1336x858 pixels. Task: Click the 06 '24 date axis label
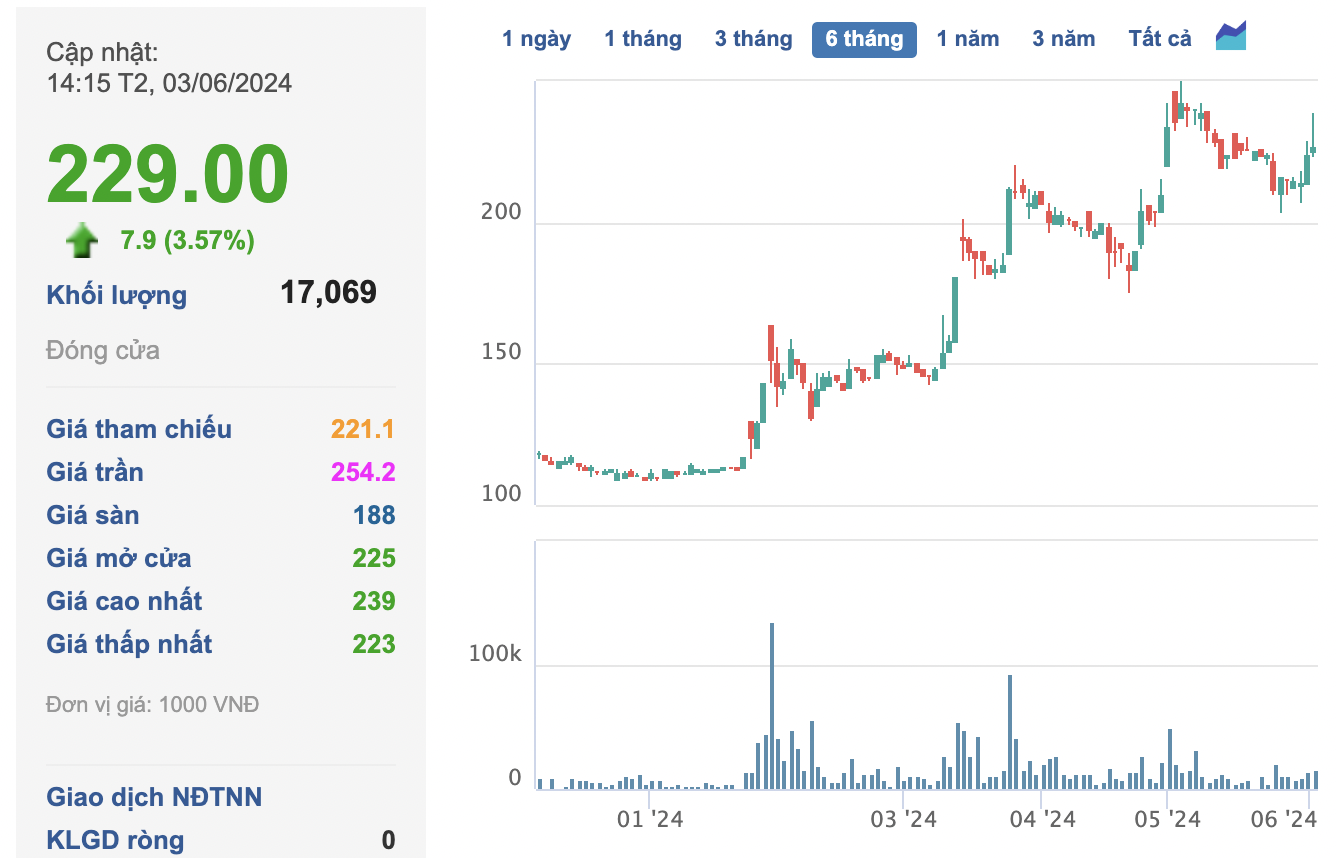1284,820
